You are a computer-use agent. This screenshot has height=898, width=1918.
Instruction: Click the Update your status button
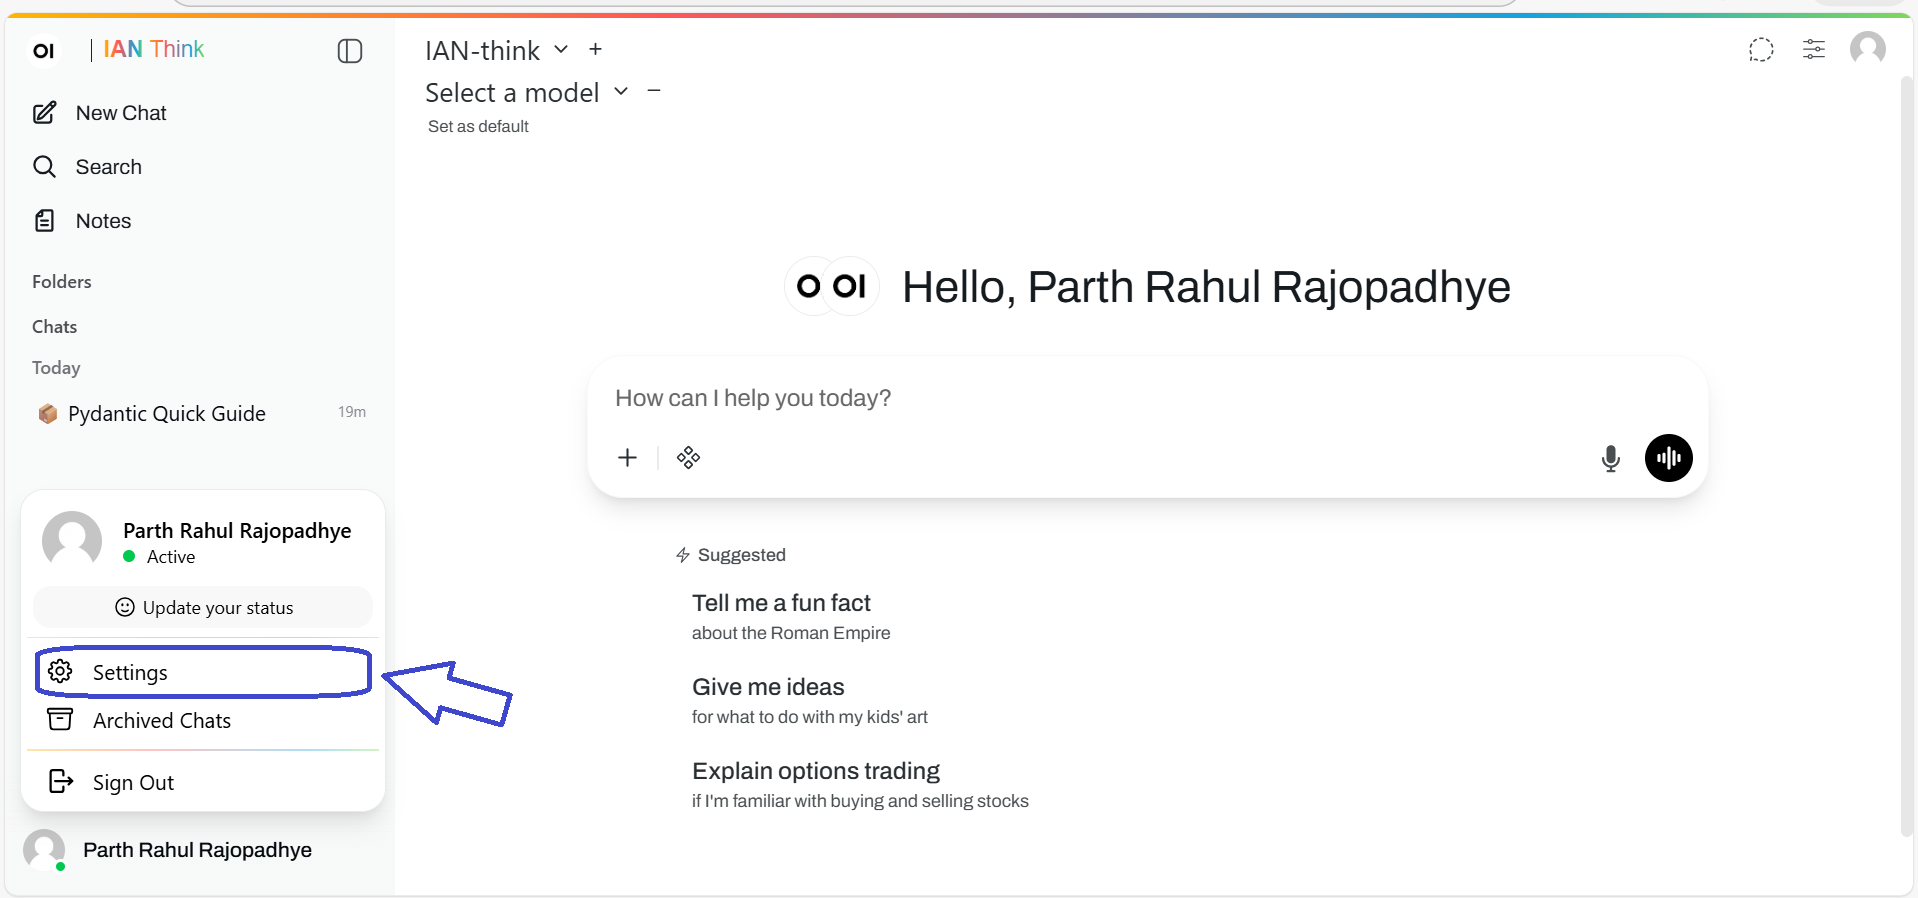pyautogui.click(x=203, y=607)
